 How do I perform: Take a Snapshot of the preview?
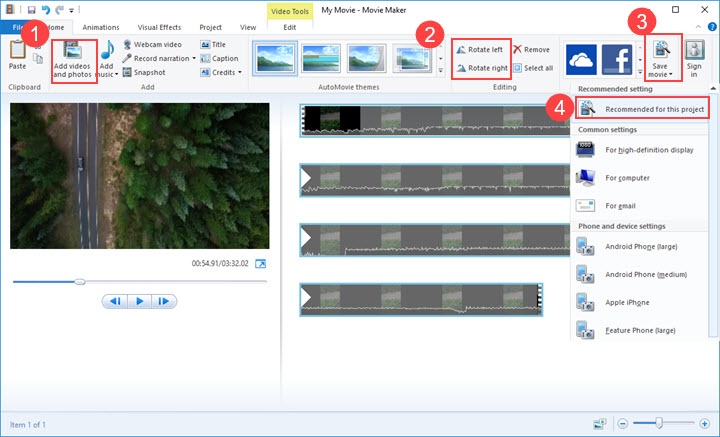144,72
